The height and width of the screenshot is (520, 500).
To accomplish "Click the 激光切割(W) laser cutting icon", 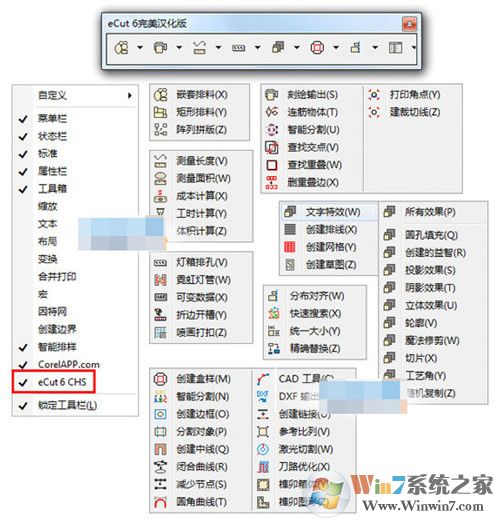I will click(263, 449).
